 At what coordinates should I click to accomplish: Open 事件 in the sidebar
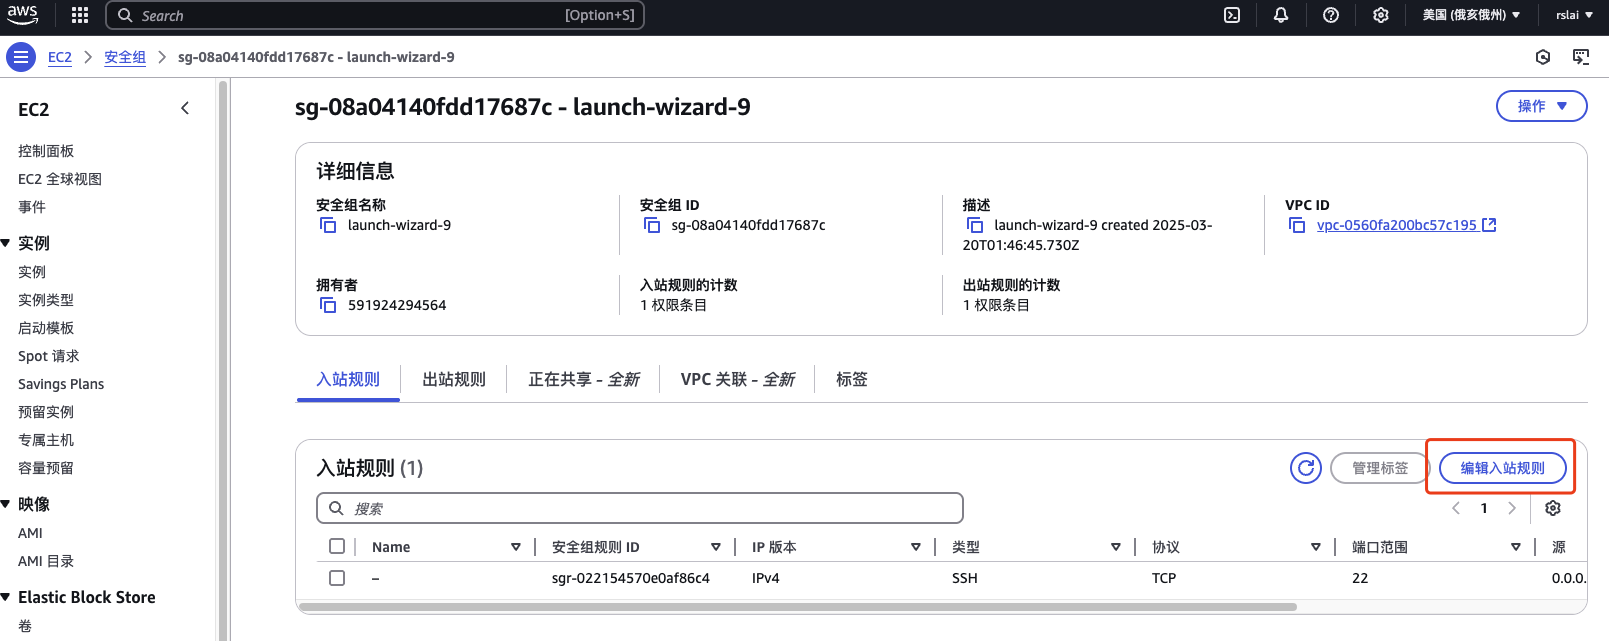click(x=32, y=207)
